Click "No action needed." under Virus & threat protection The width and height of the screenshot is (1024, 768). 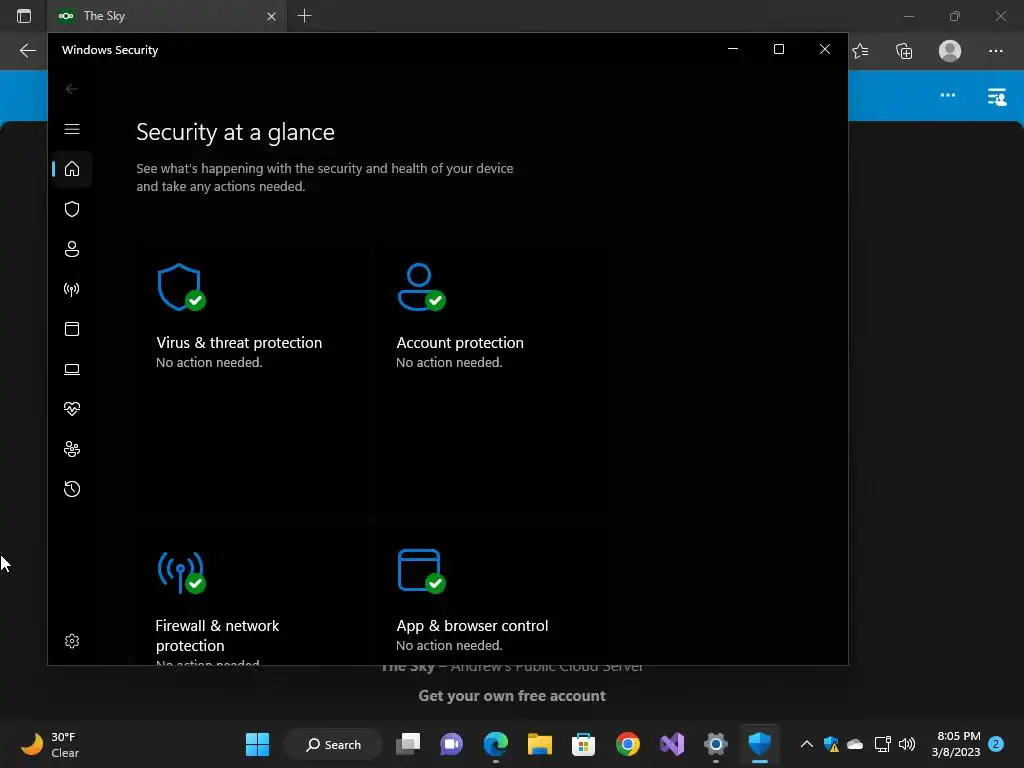209,362
